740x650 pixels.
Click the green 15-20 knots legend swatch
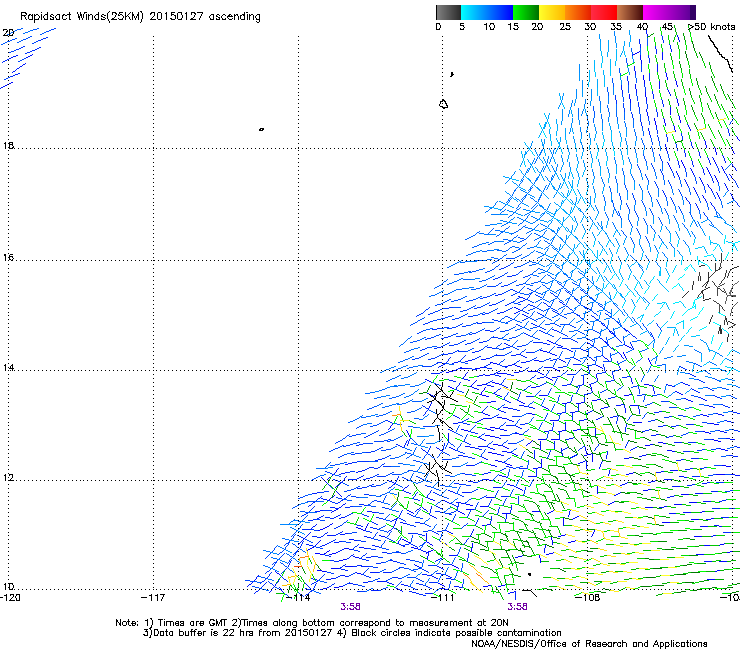click(526, 12)
